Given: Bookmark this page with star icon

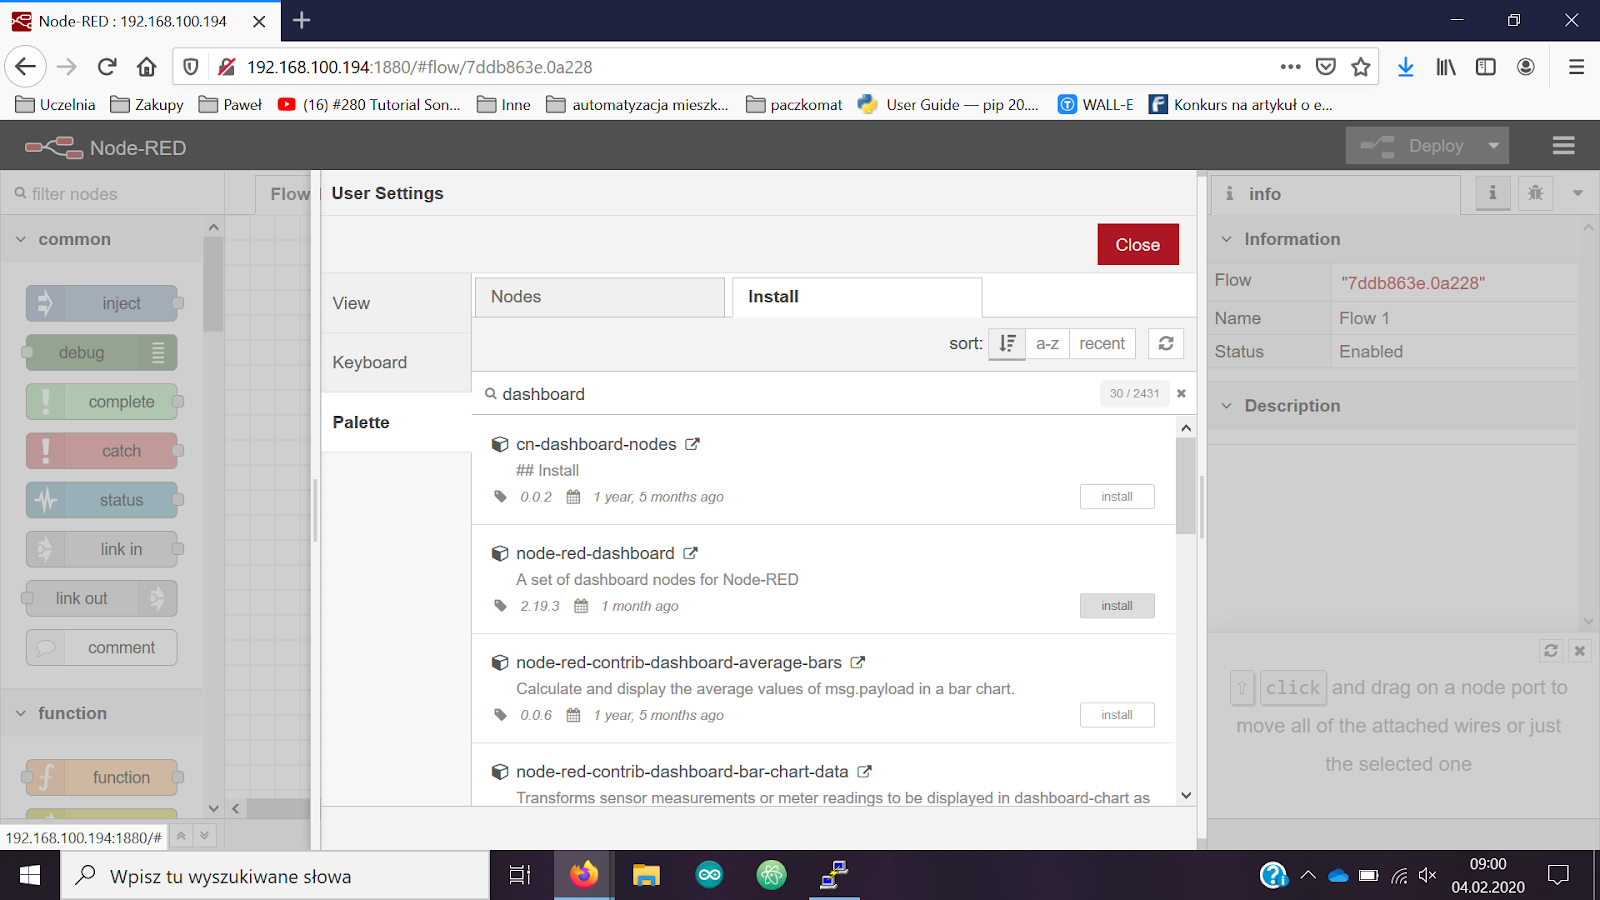Looking at the screenshot, I should coord(1361,67).
